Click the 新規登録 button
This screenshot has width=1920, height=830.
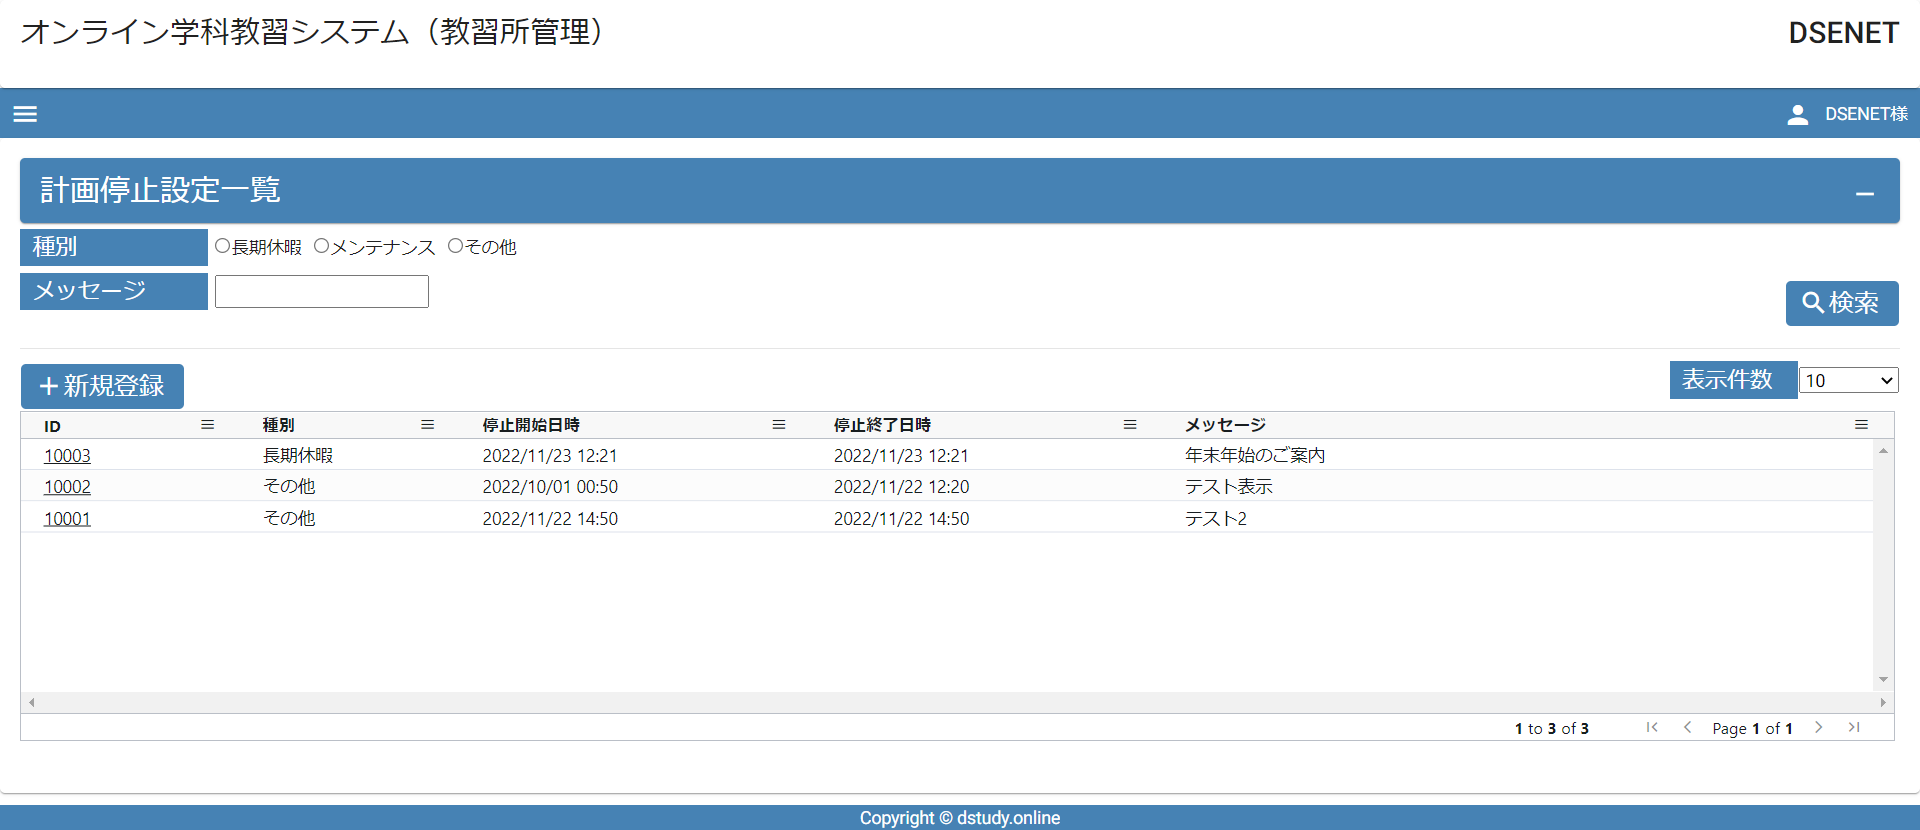click(x=102, y=386)
